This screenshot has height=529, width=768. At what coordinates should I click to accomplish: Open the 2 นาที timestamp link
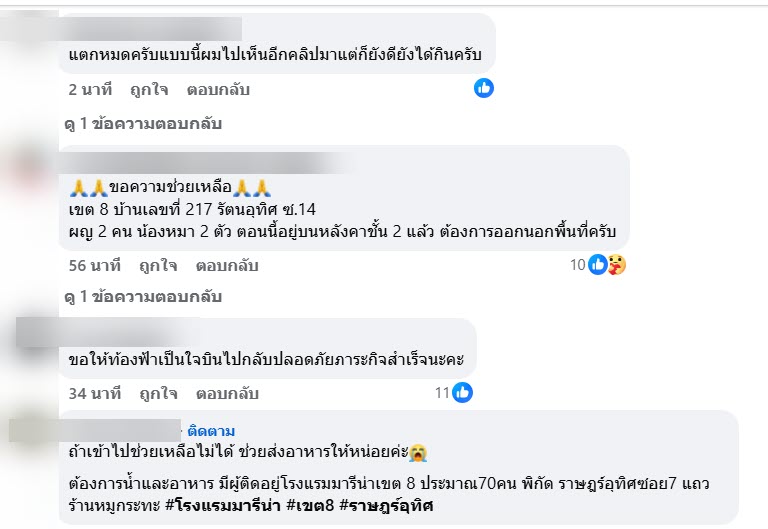point(89,89)
